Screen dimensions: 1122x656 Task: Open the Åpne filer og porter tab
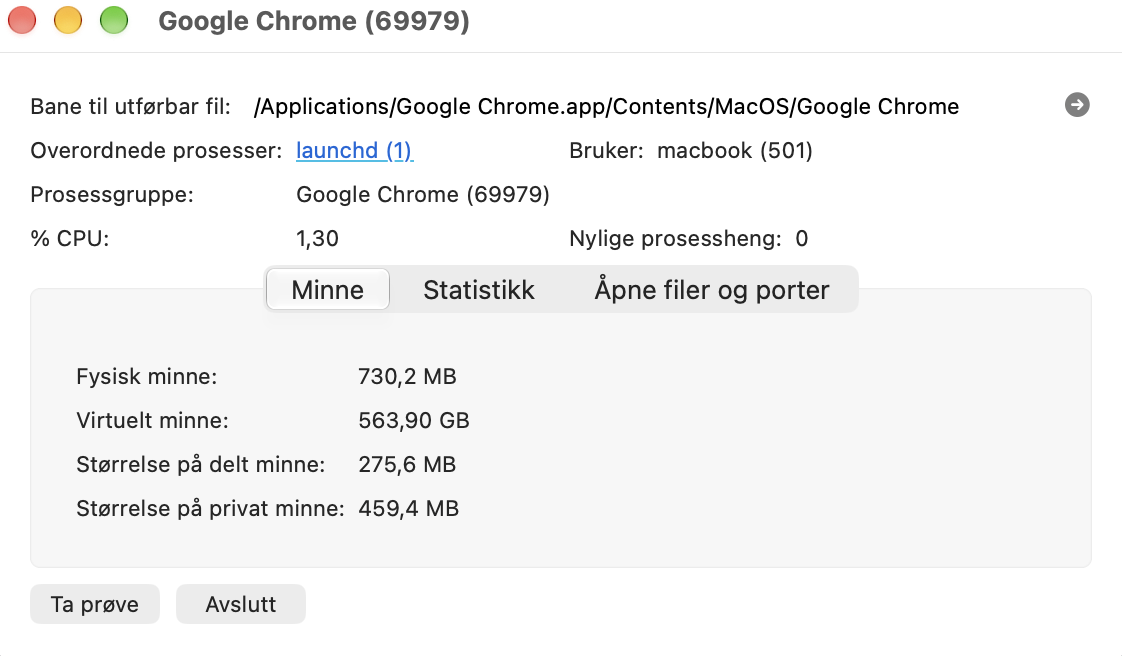tap(712, 290)
